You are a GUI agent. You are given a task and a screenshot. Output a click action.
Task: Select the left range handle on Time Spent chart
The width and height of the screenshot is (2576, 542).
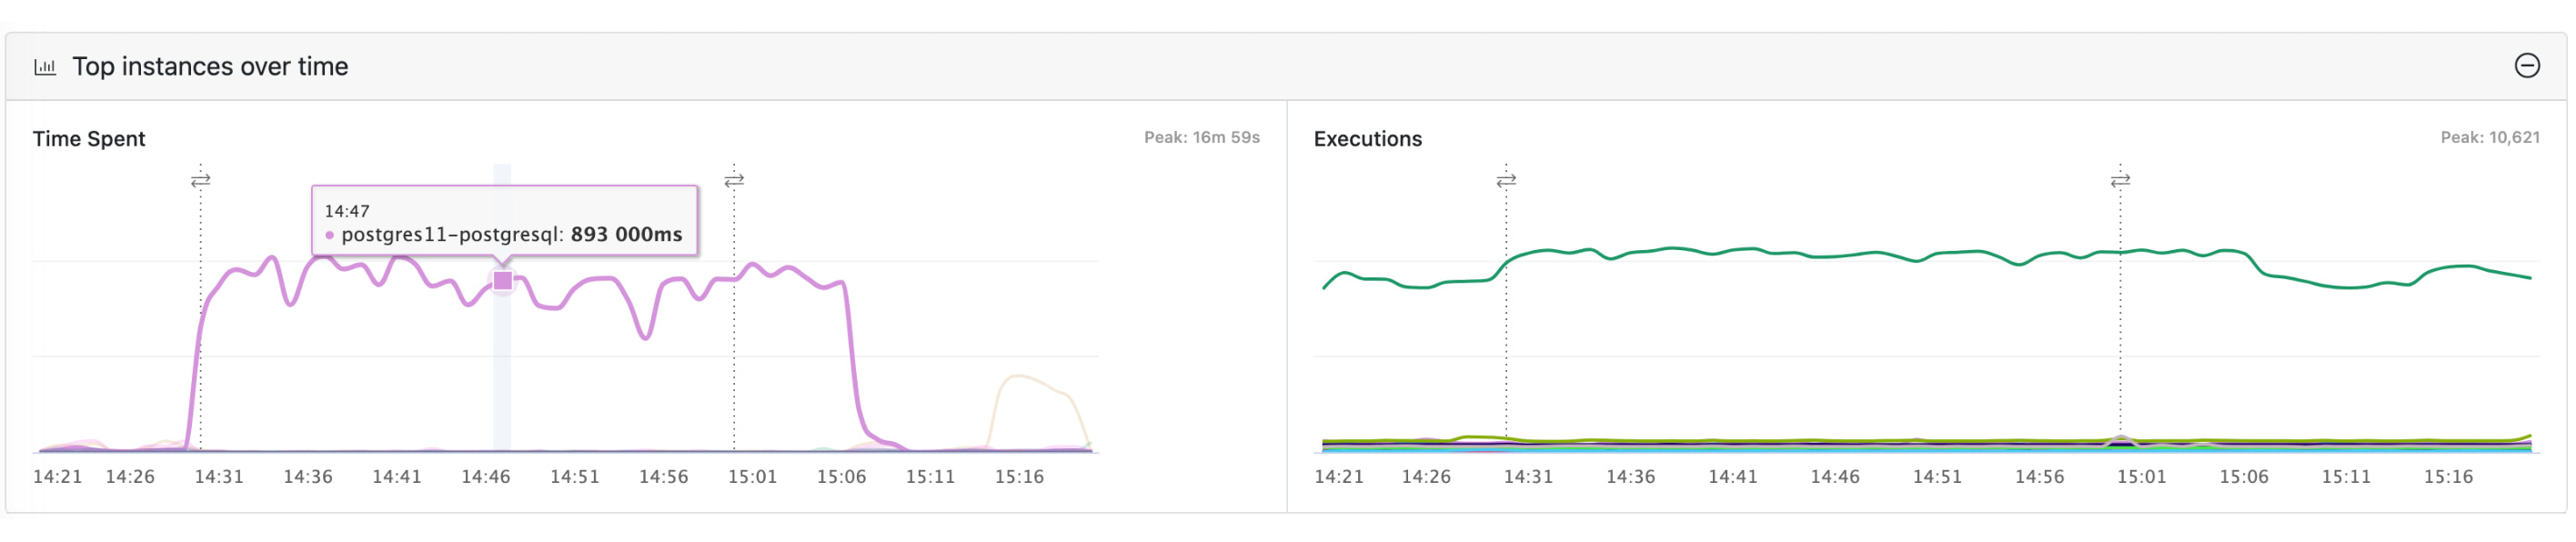click(201, 181)
